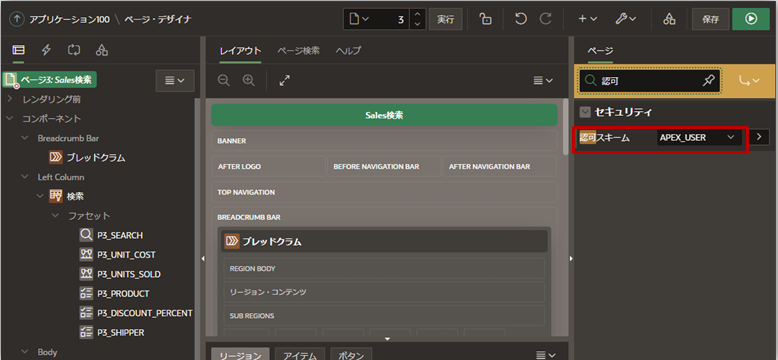Collapse the ファセット node
This screenshot has width=778, height=360.
coord(56,216)
